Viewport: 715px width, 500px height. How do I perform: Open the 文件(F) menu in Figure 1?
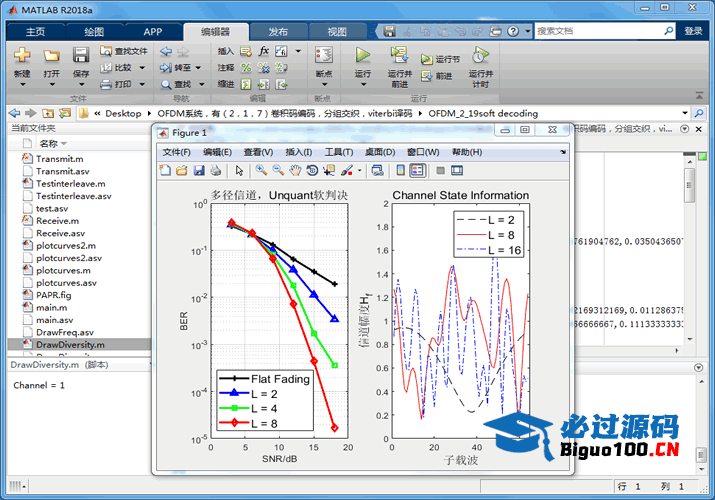(x=176, y=152)
